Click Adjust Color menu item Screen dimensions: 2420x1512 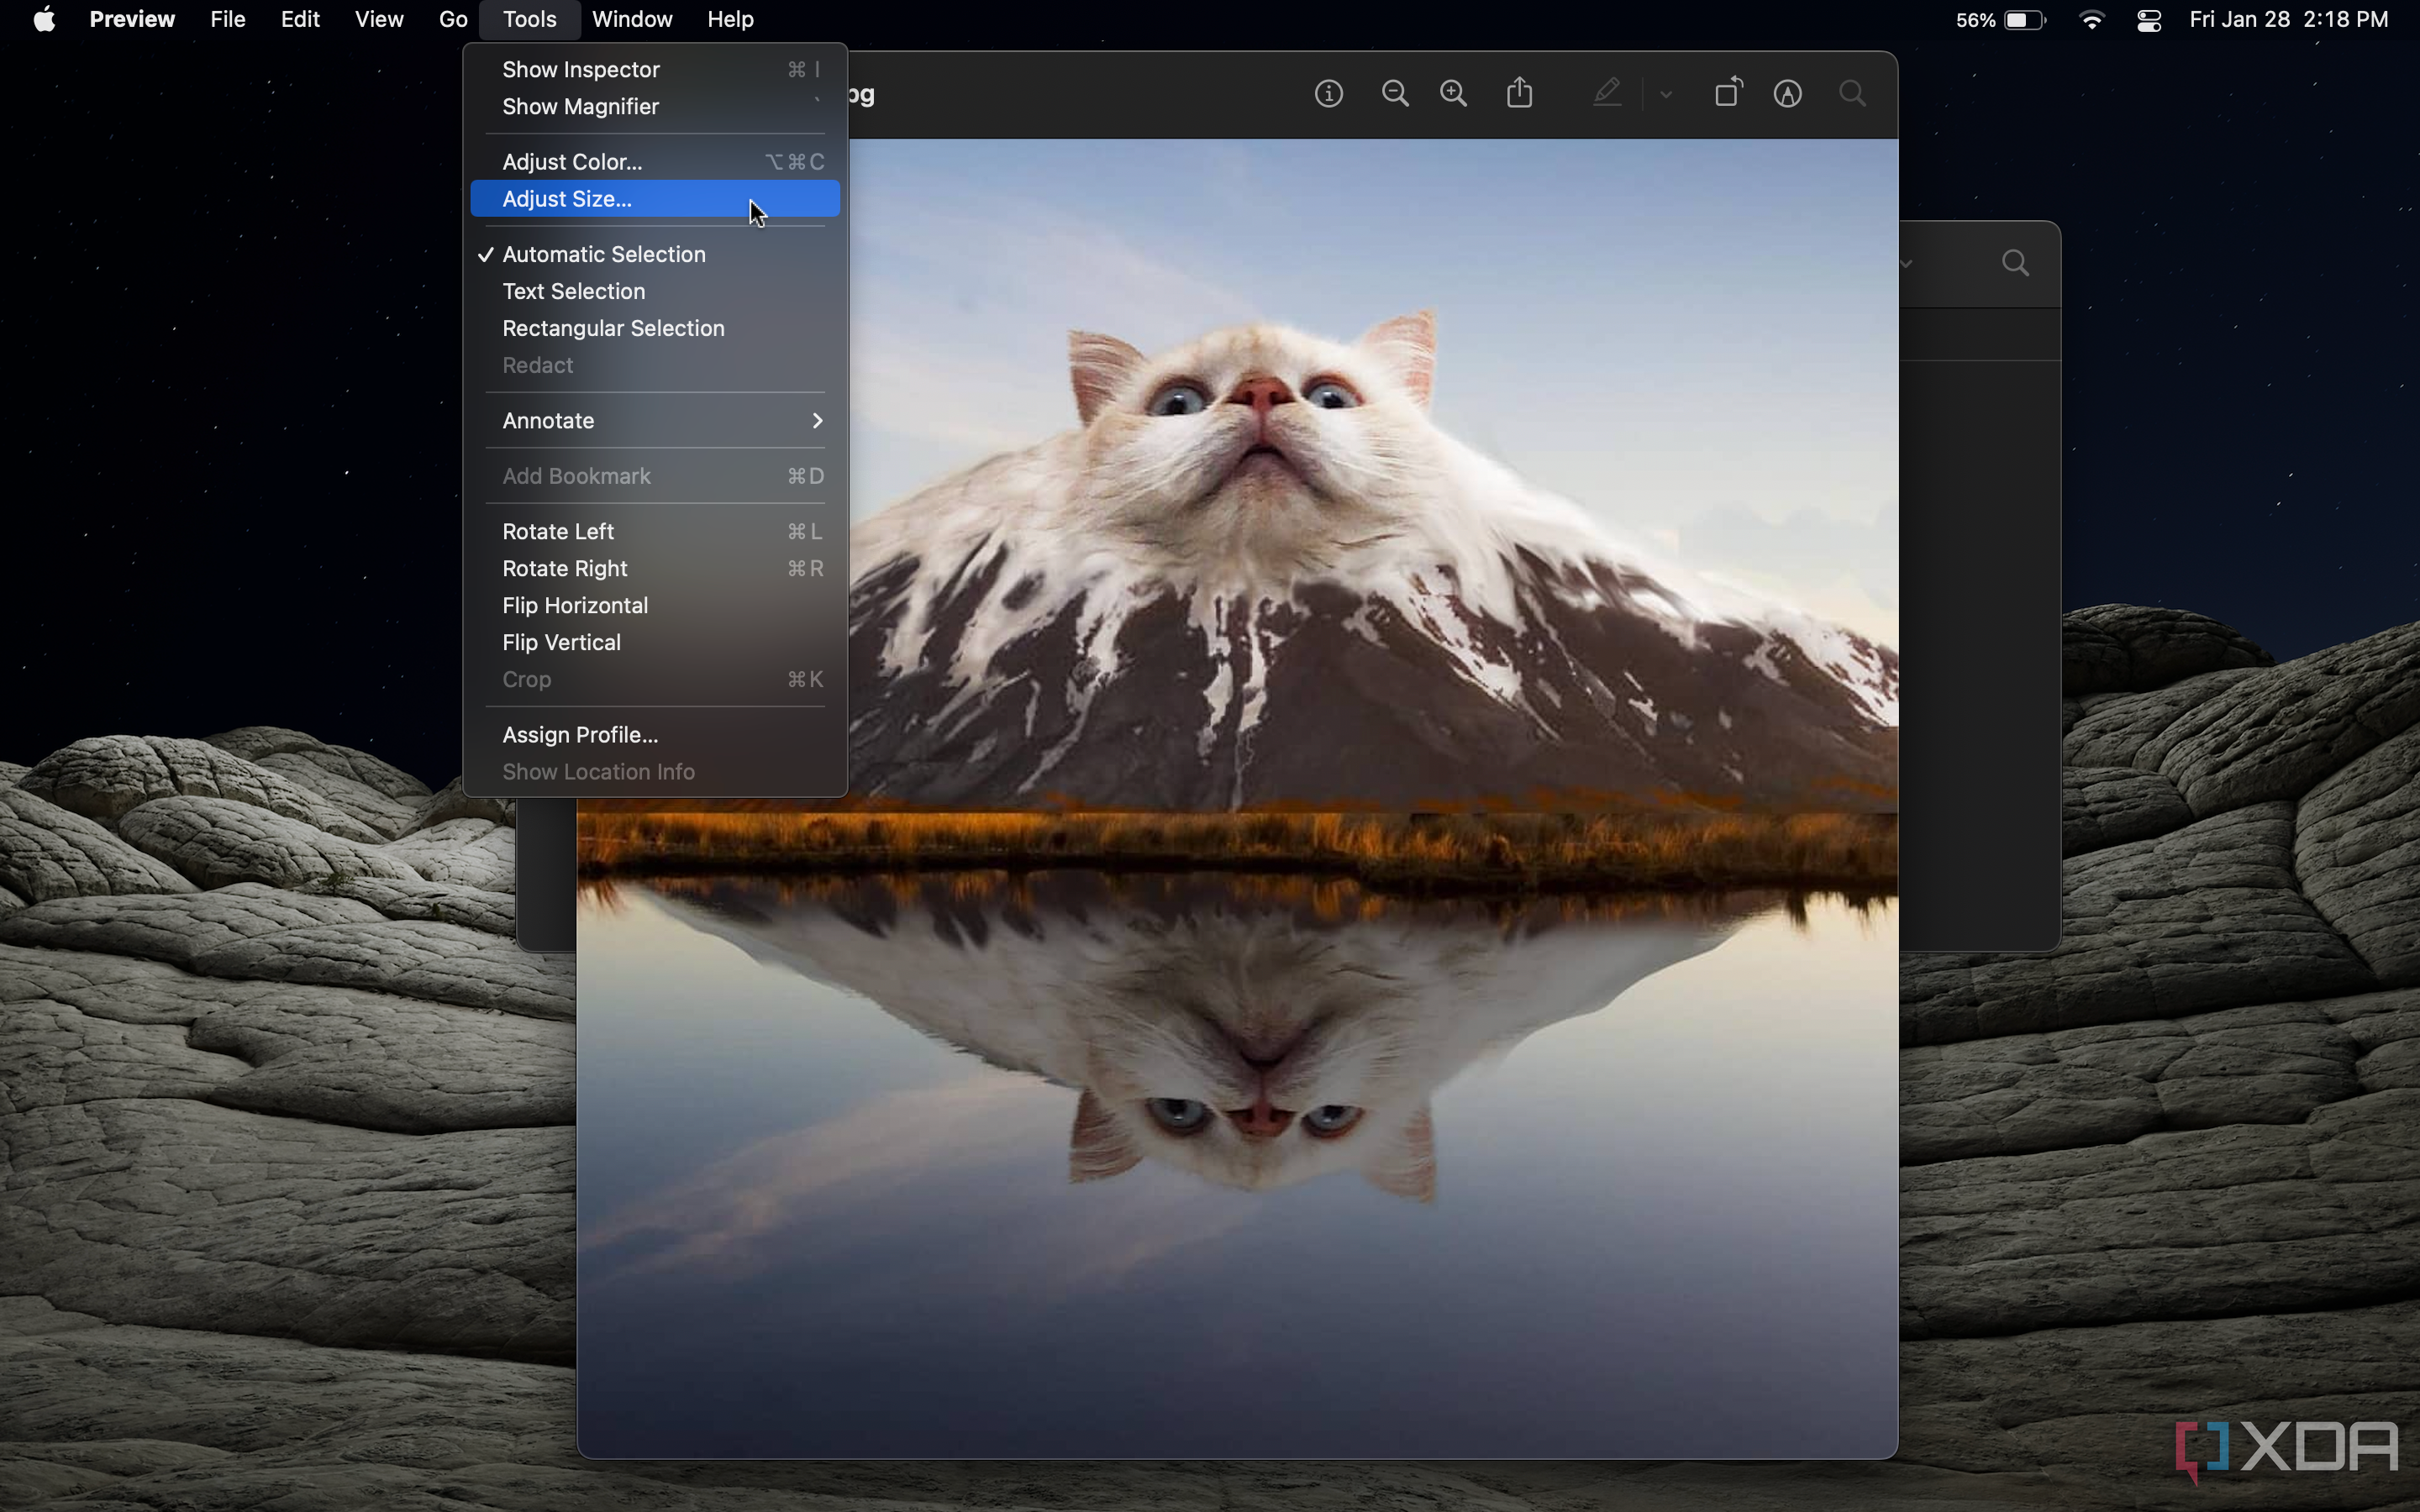point(571,160)
